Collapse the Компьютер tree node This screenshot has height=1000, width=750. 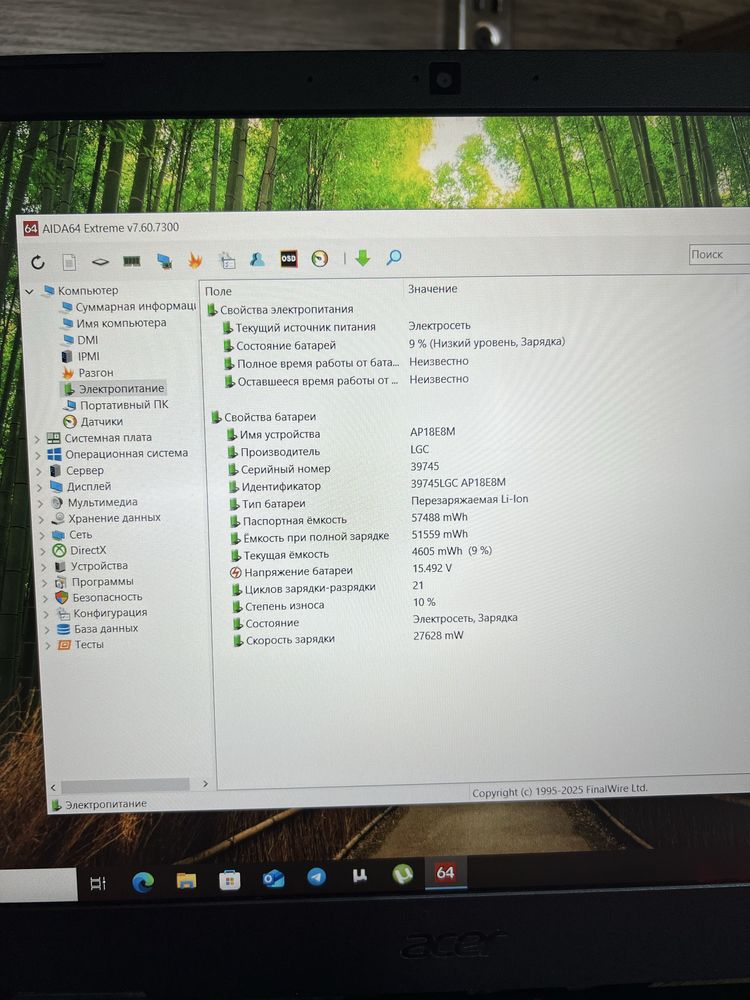coord(29,291)
